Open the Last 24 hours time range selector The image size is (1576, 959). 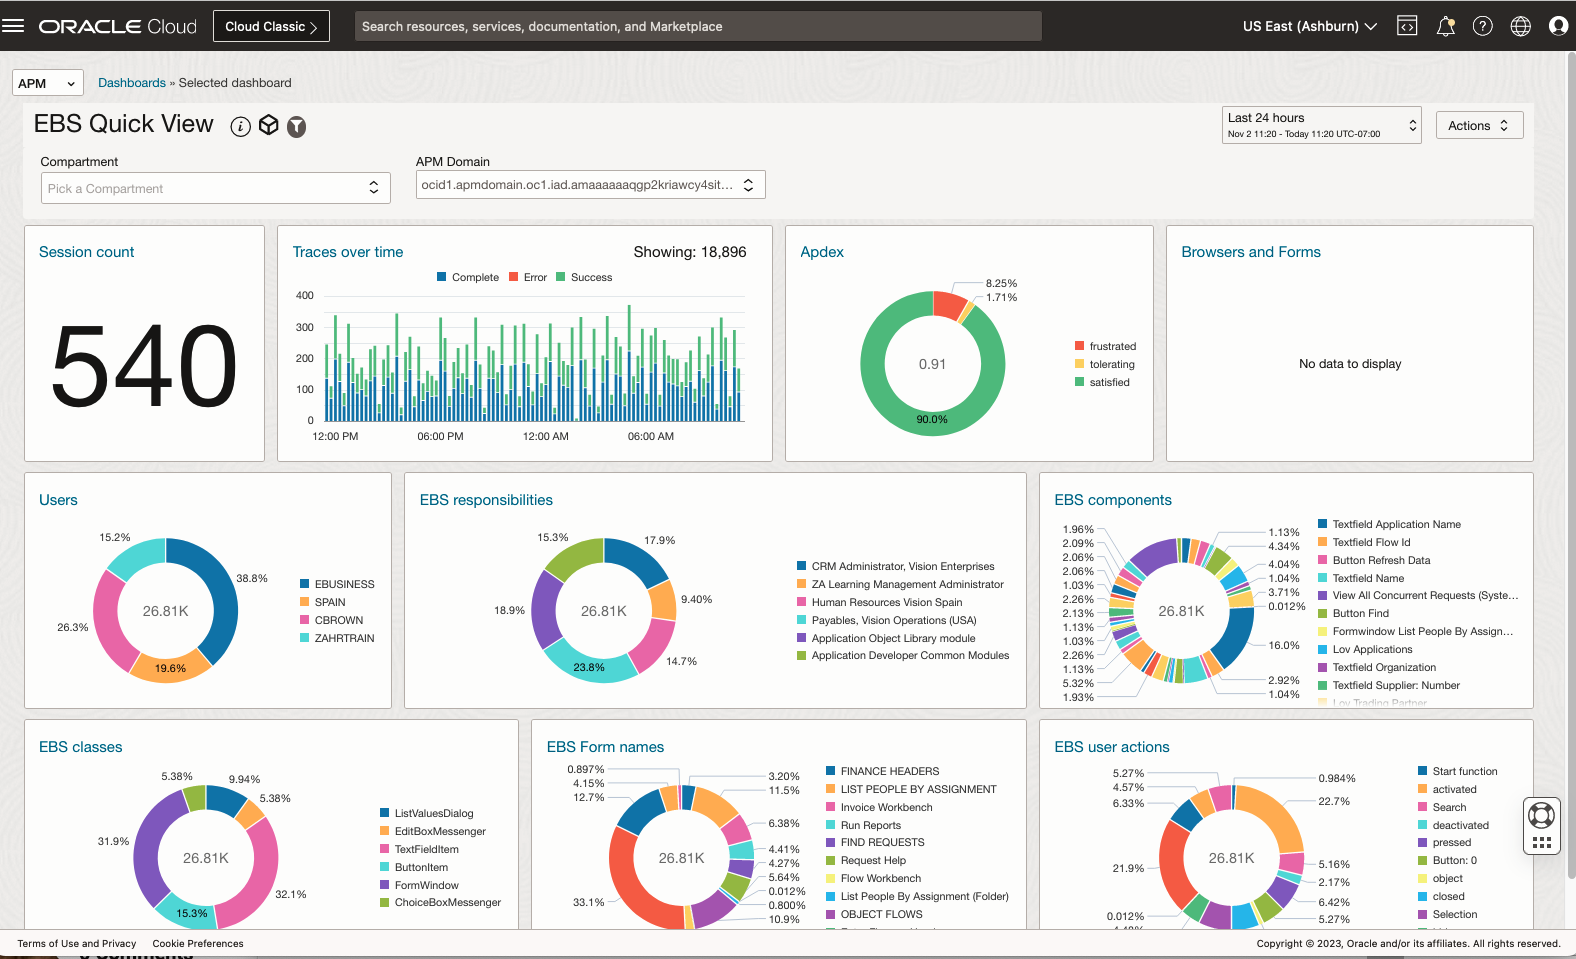(1321, 125)
